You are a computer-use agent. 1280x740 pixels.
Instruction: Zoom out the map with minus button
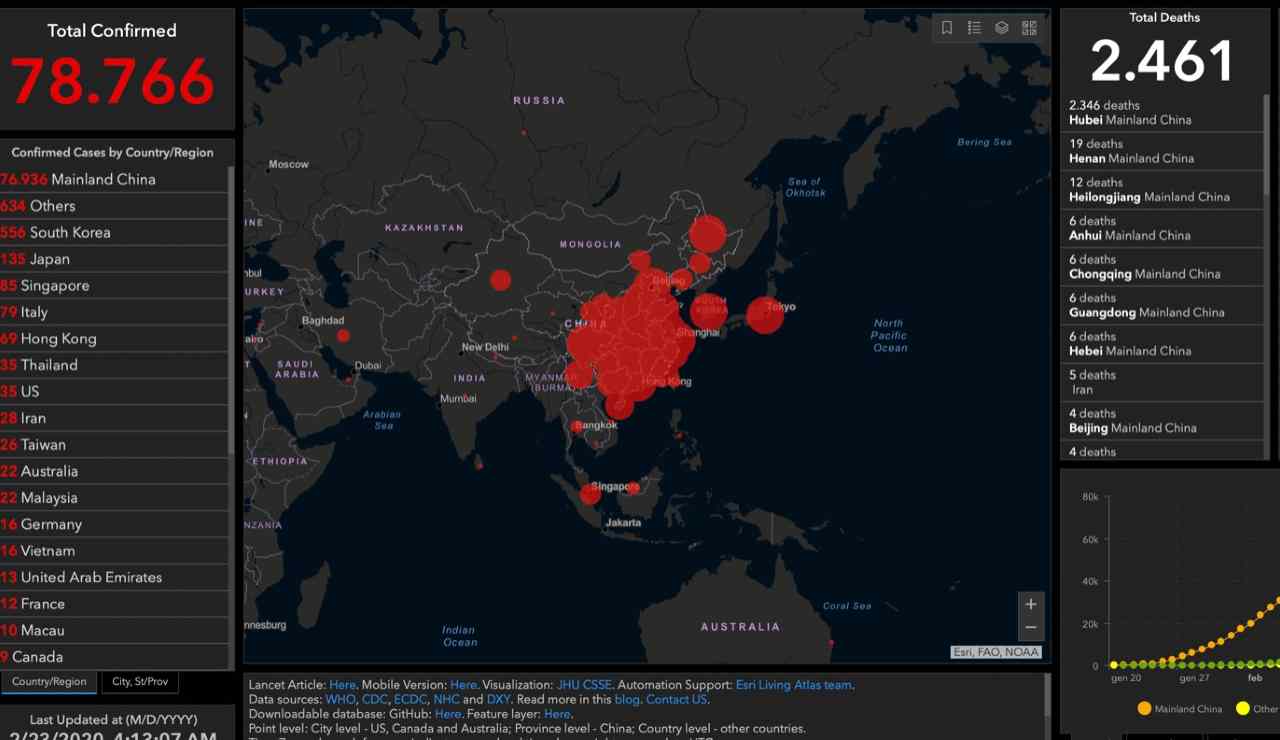pyautogui.click(x=1031, y=628)
